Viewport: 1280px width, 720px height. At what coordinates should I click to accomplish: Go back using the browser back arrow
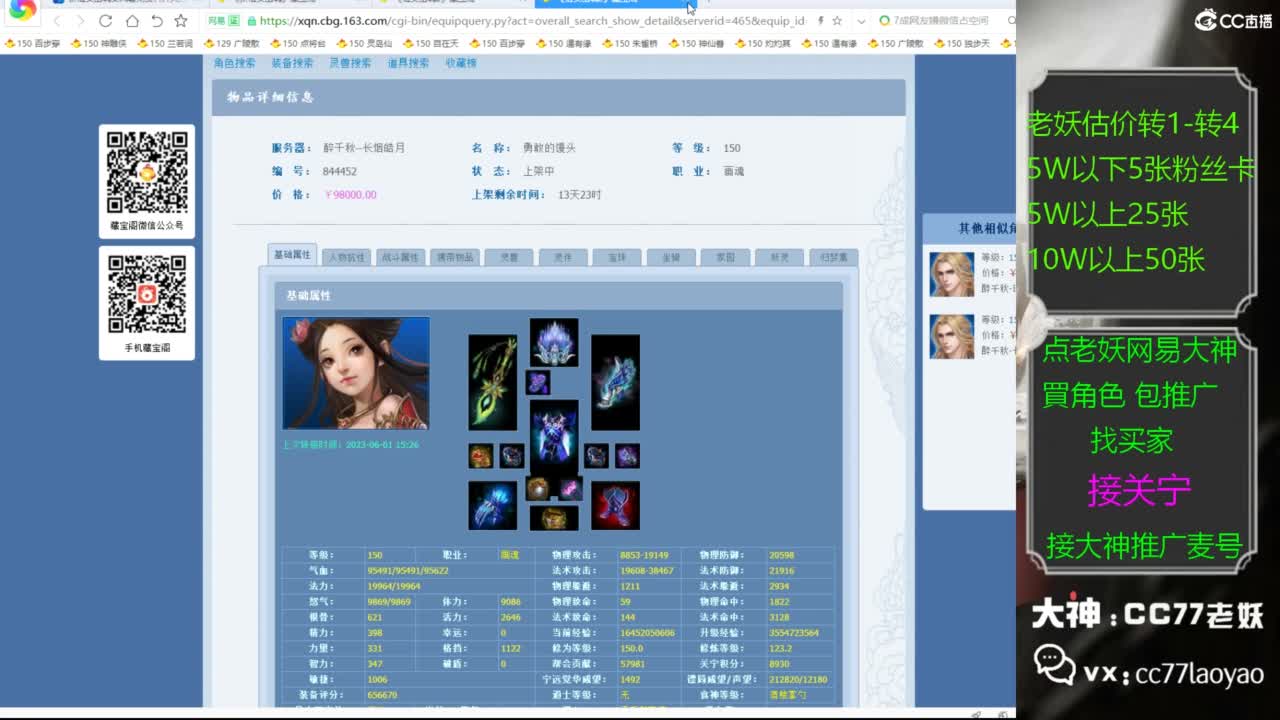57,21
